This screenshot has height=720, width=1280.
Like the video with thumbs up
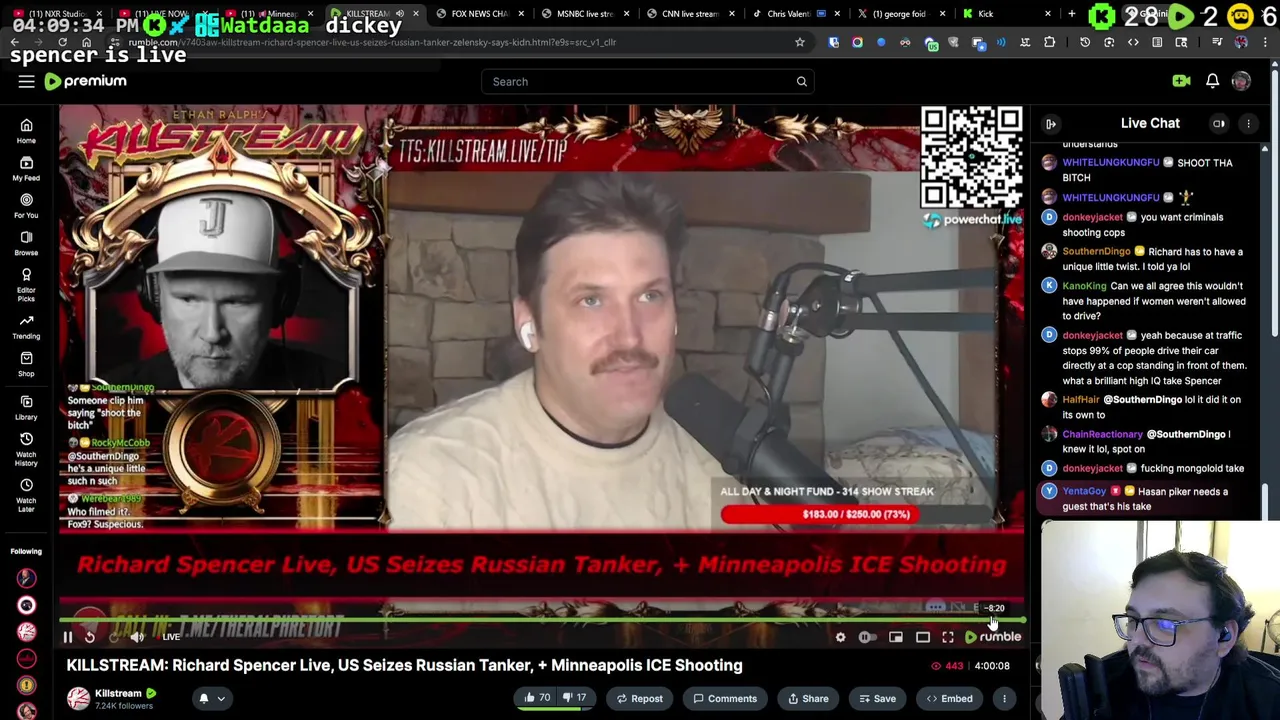538,698
